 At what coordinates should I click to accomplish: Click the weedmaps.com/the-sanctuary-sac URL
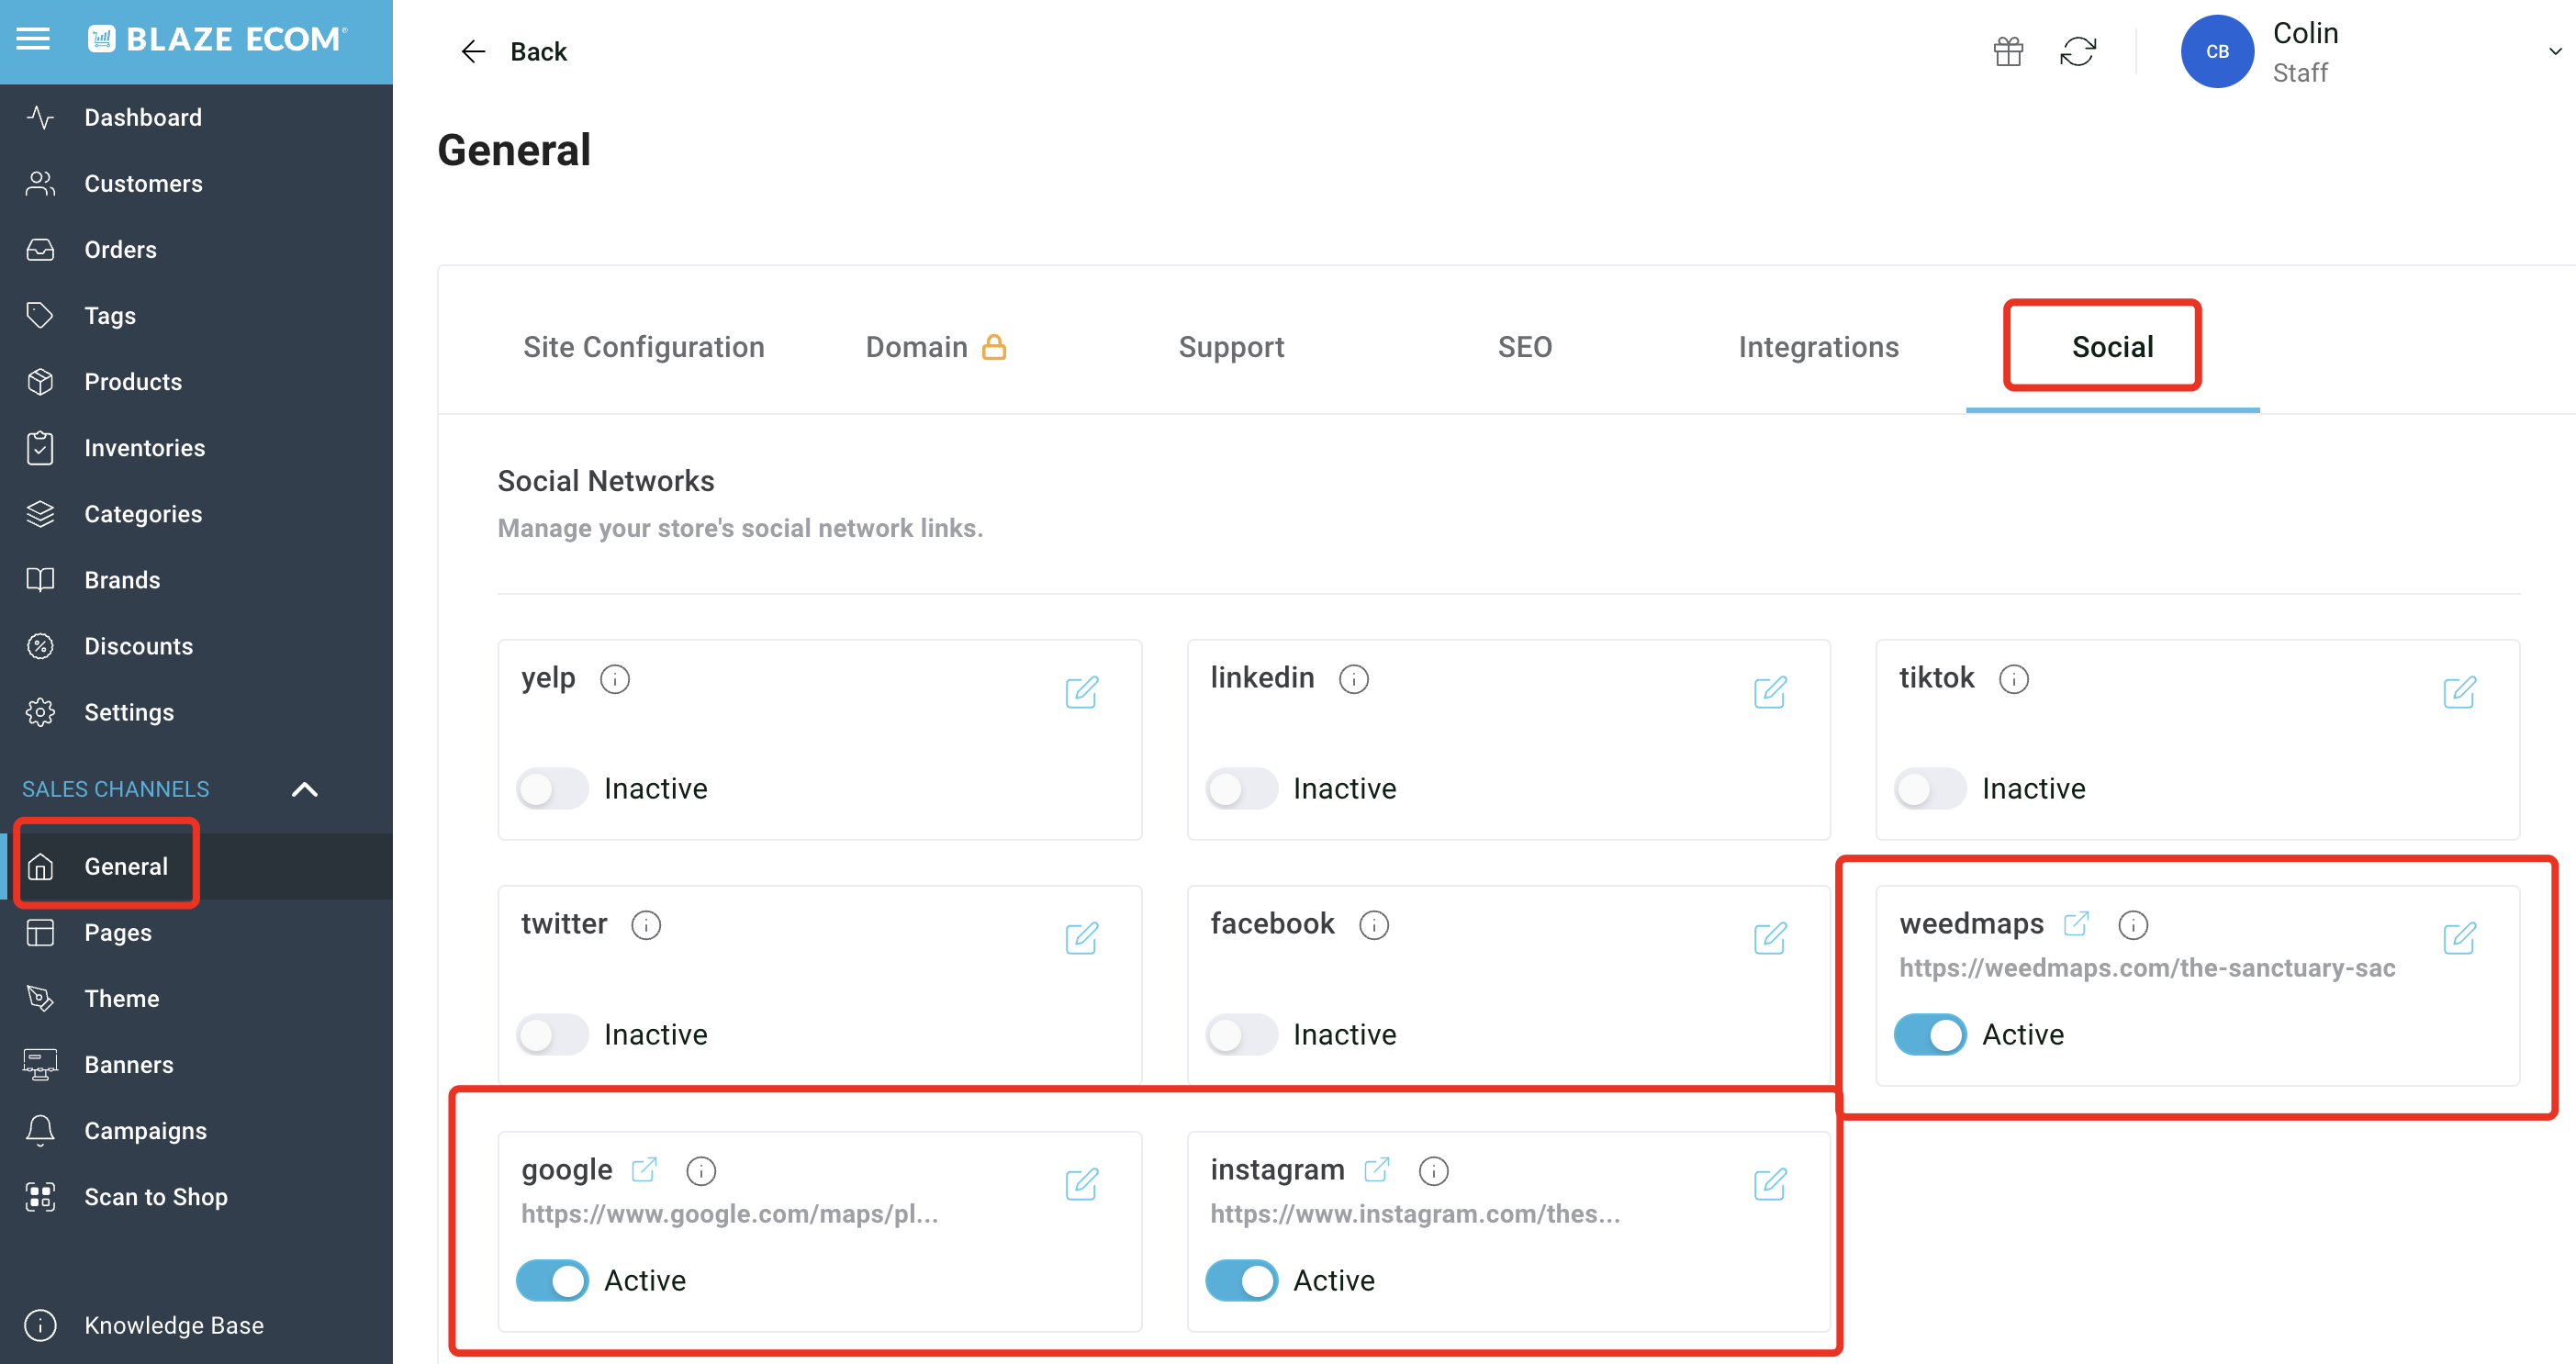click(2147, 968)
